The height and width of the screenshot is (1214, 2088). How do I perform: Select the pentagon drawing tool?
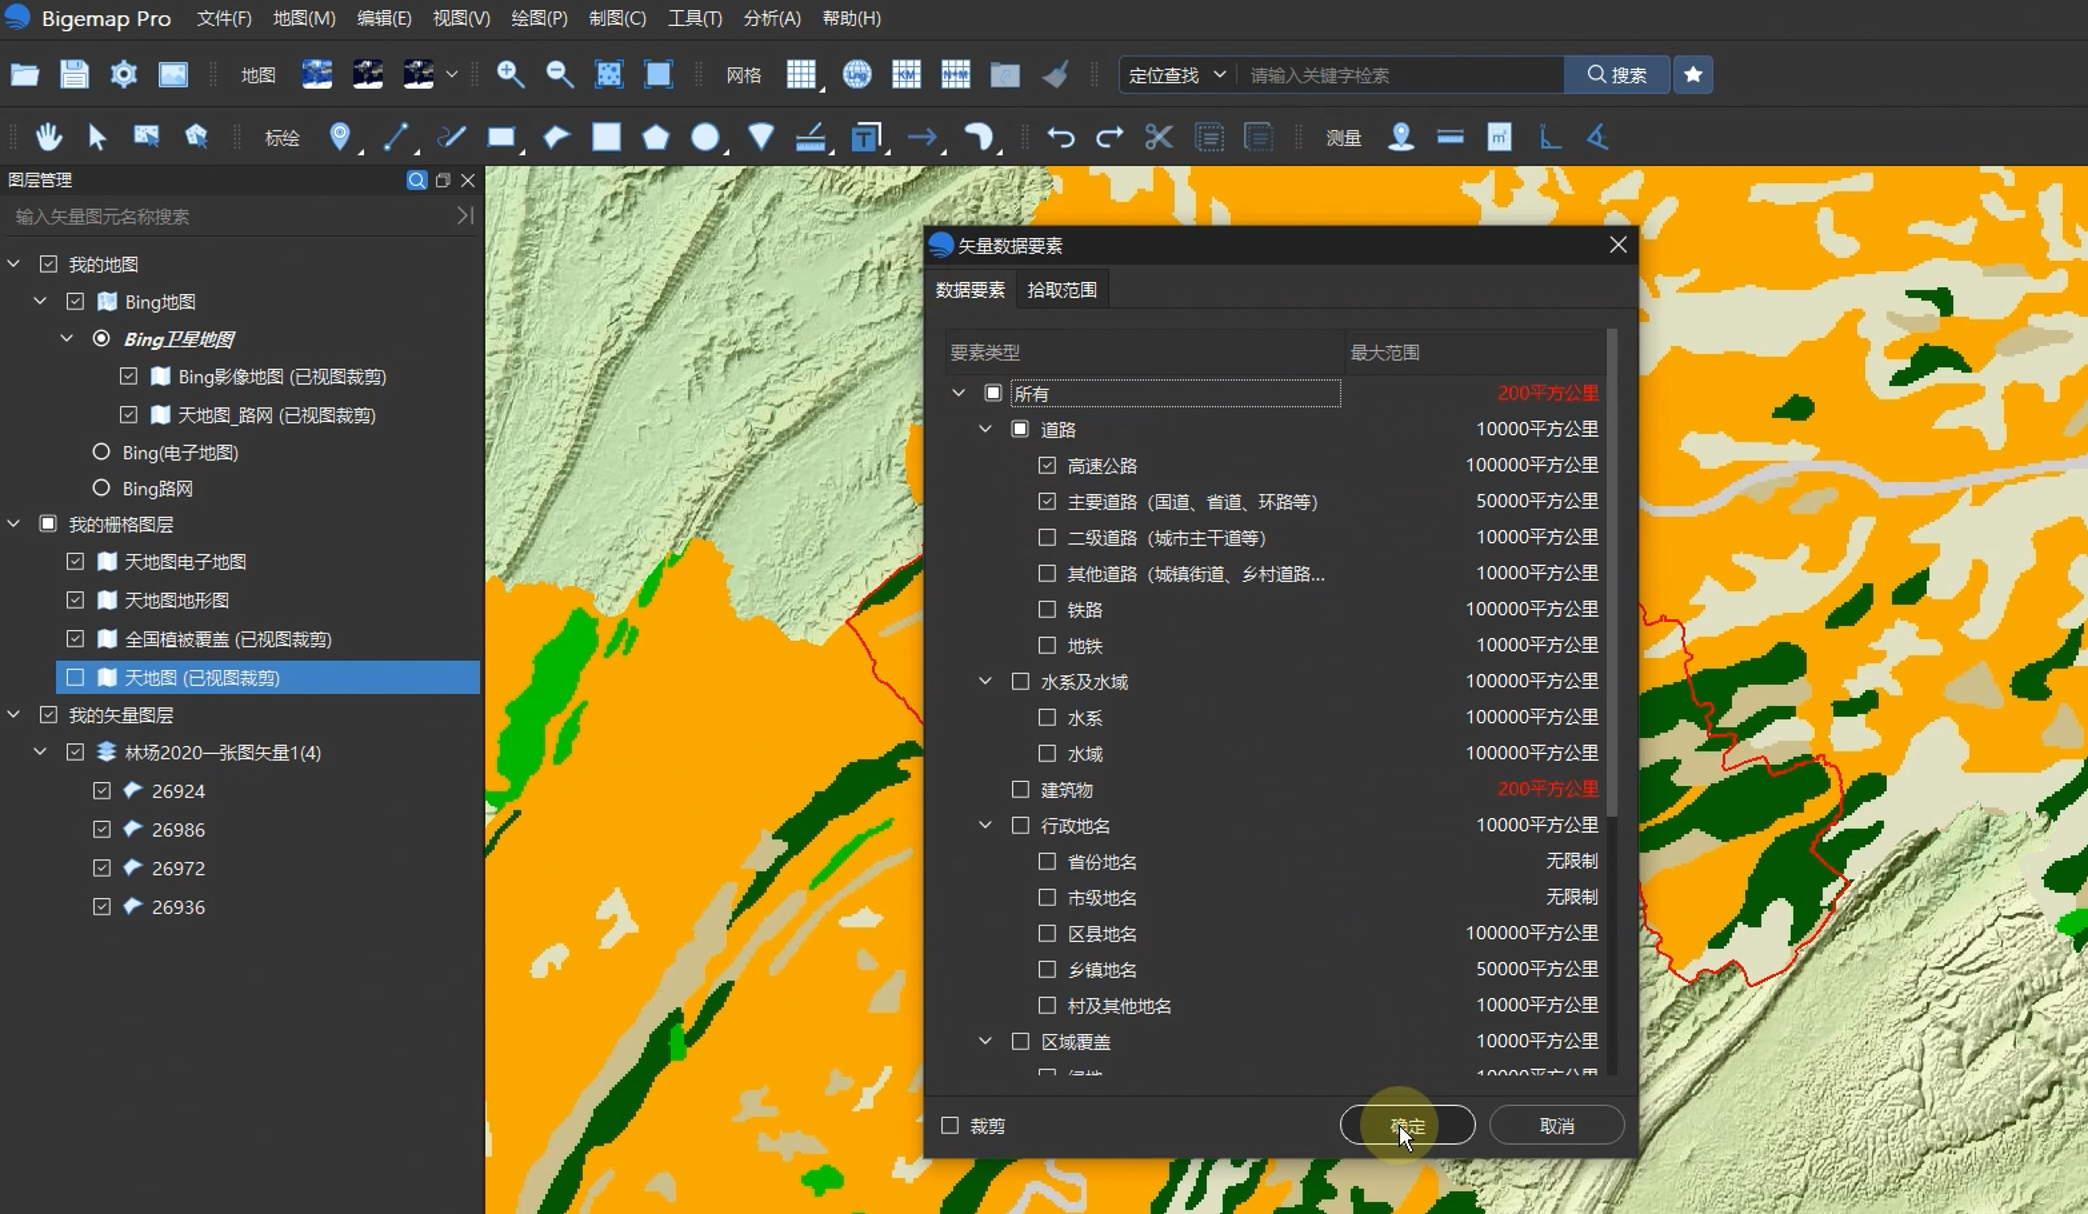pyautogui.click(x=656, y=137)
